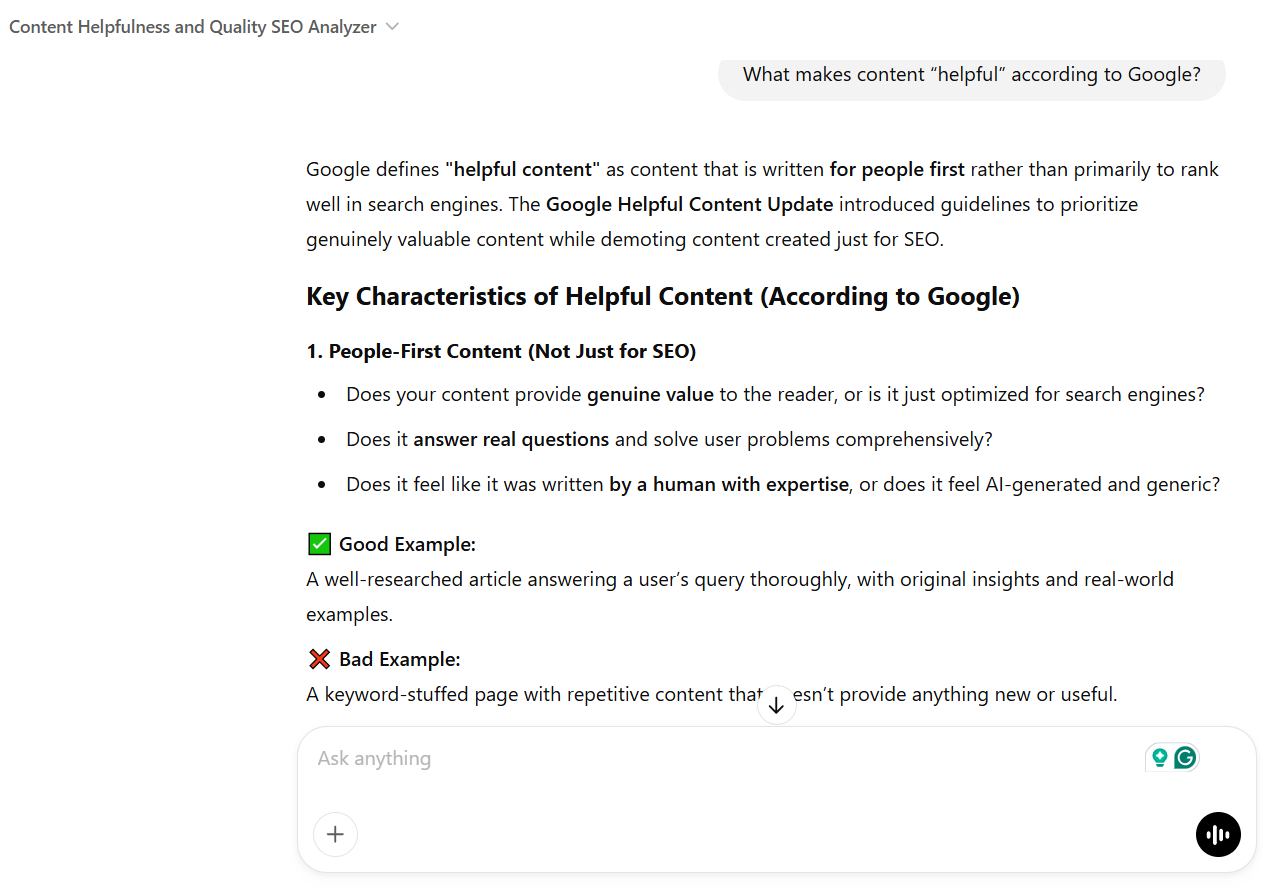Click the People-First Content numbered subheading

[501, 351]
